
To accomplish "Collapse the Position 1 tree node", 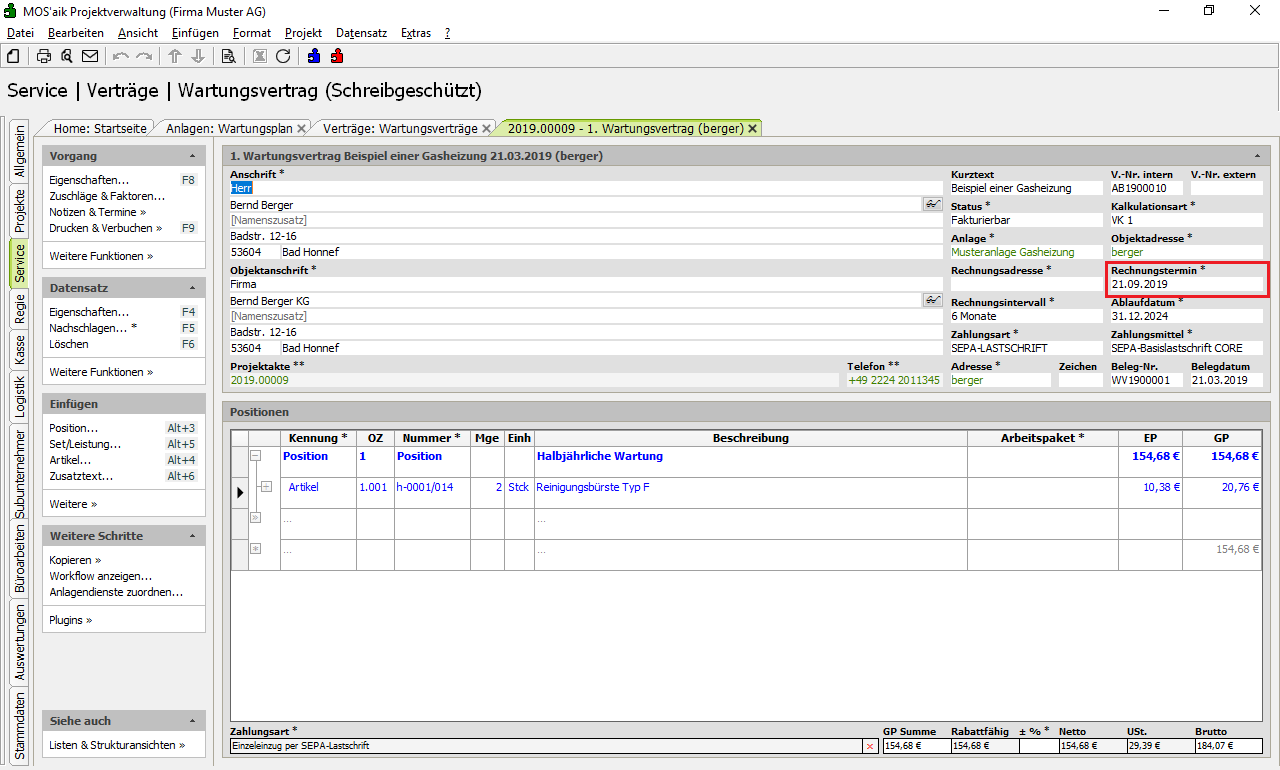I will pyautogui.click(x=255, y=455).
